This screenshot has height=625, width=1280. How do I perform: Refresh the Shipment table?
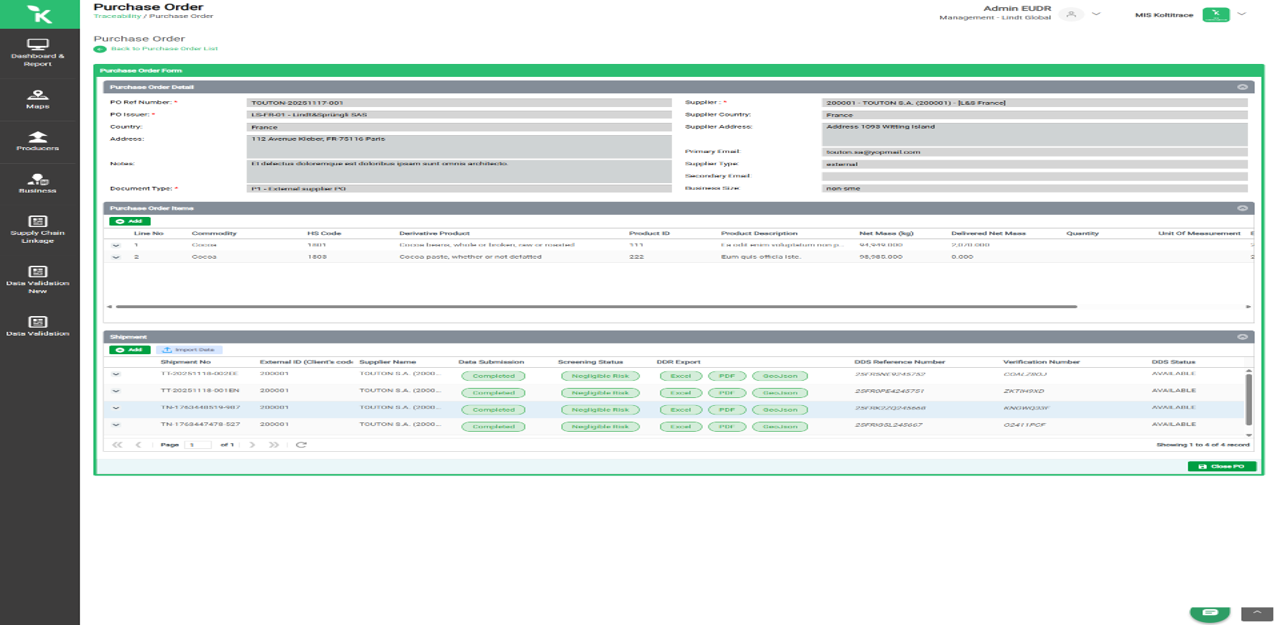pyautogui.click(x=301, y=444)
